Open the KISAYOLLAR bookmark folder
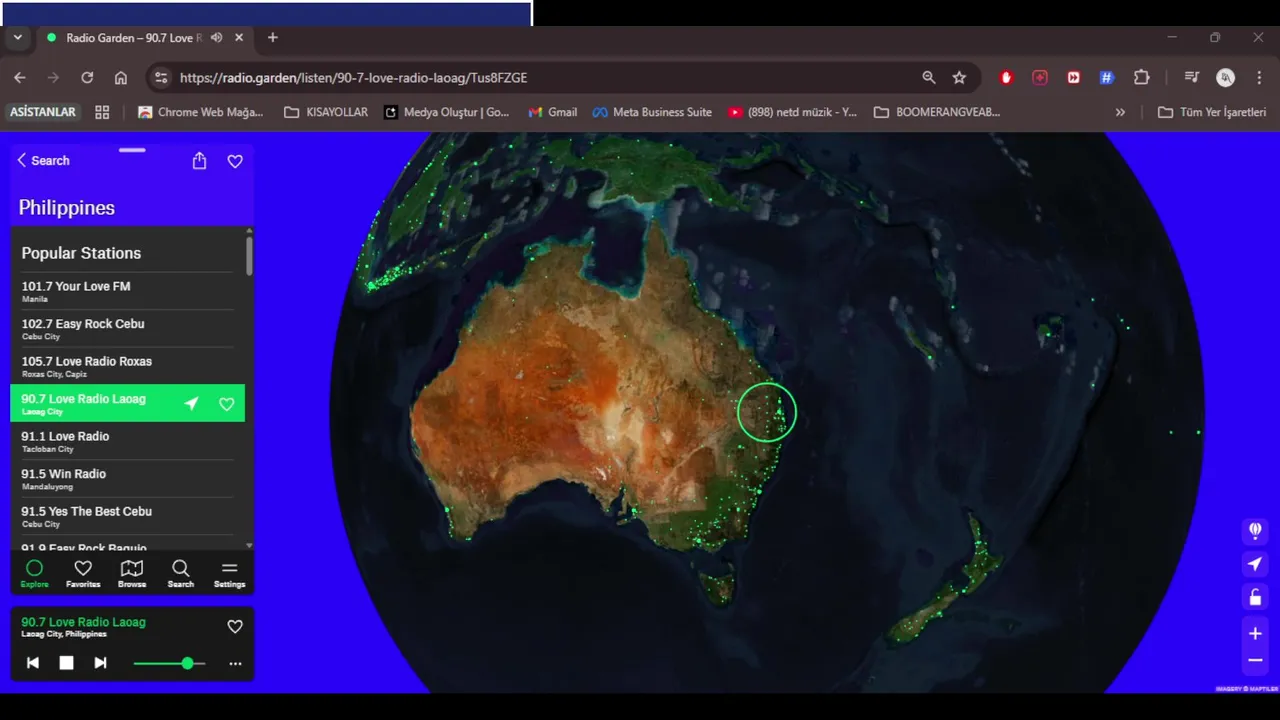The image size is (1280, 720). (x=326, y=112)
